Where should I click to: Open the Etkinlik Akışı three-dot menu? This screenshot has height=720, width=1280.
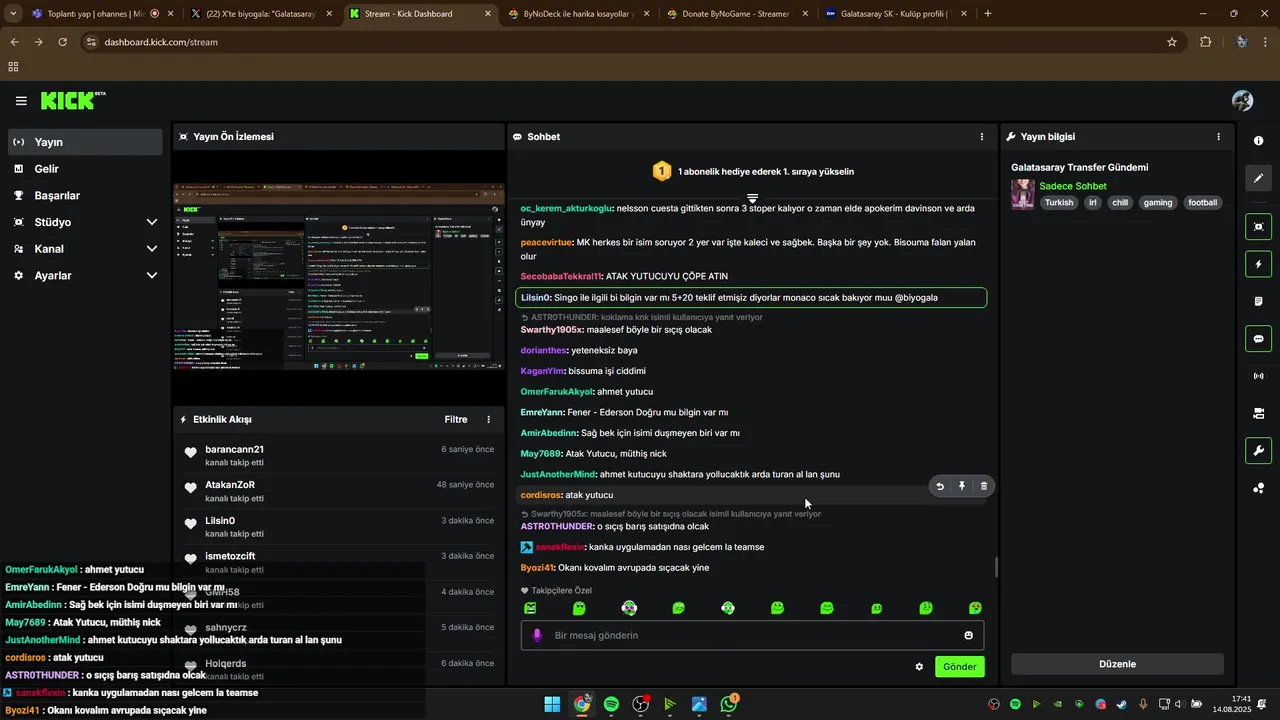tap(489, 420)
